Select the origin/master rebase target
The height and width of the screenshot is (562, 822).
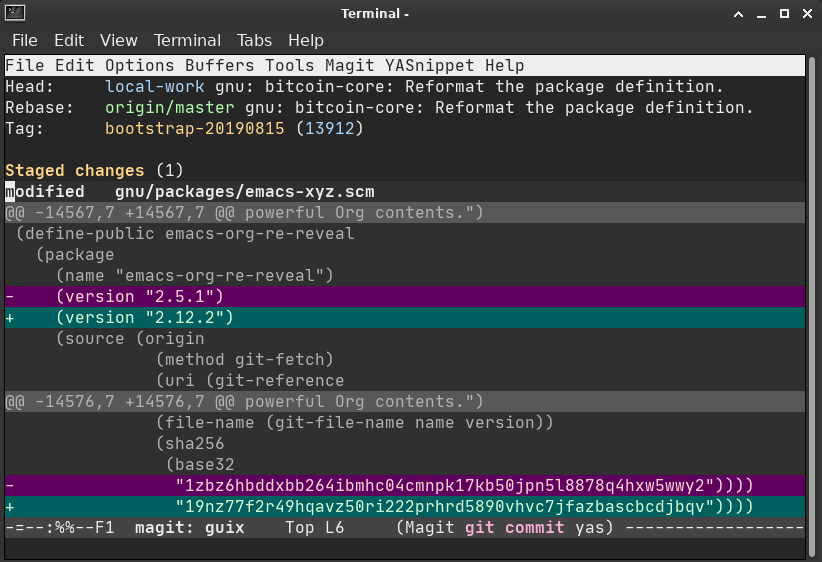click(x=169, y=107)
